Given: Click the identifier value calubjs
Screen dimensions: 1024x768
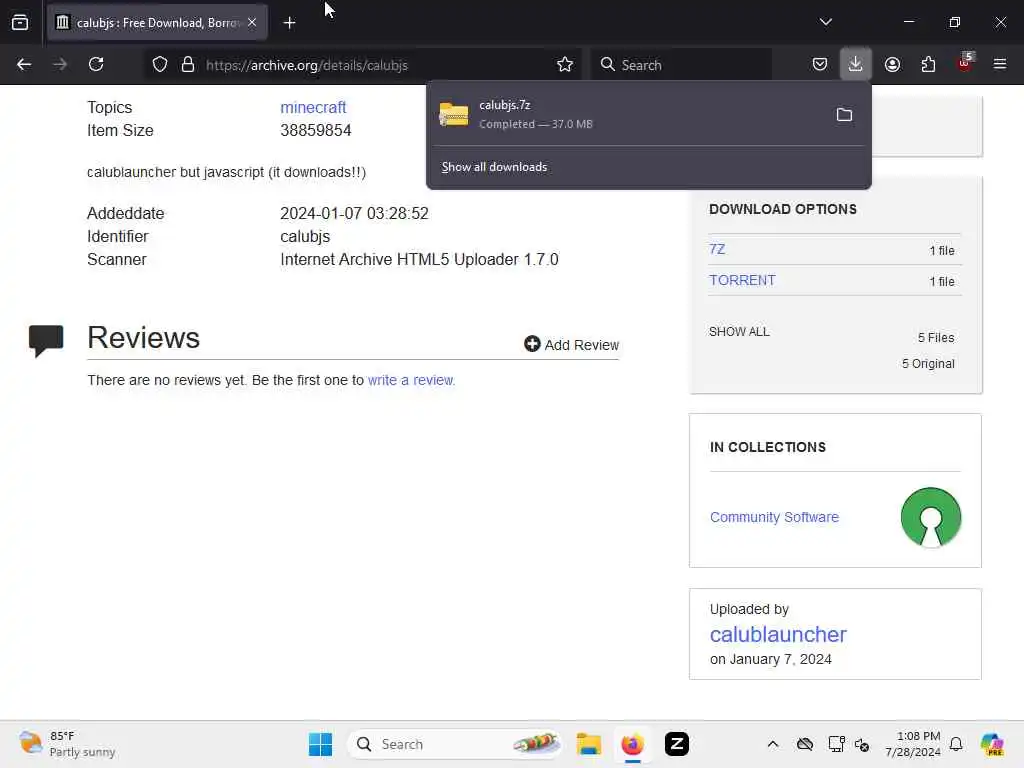Looking at the screenshot, I should pyautogui.click(x=305, y=236).
